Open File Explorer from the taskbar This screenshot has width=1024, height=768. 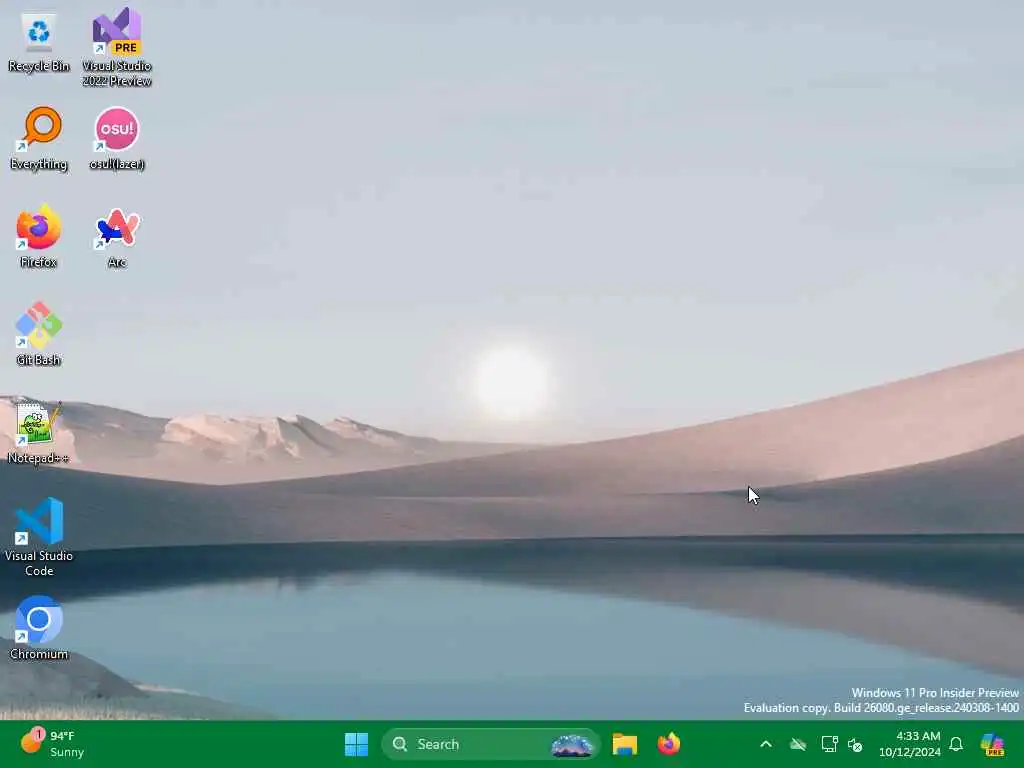[624, 744]
